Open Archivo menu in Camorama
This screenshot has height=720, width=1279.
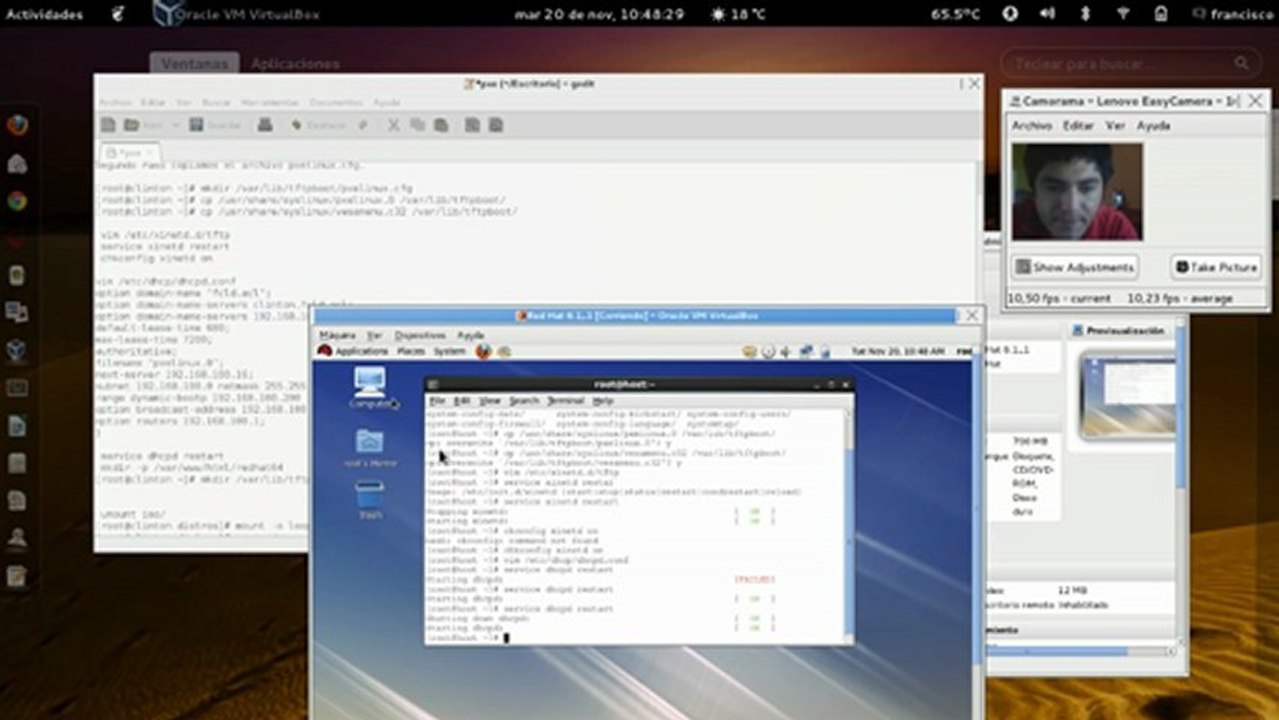1031,126
